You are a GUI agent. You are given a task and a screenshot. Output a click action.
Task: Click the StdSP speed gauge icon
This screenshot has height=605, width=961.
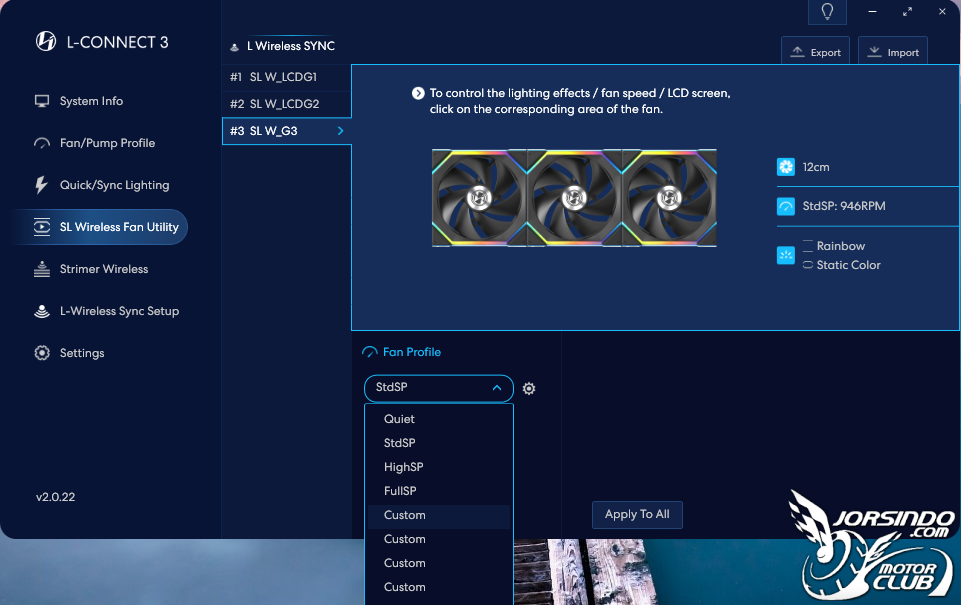(786, 206)
